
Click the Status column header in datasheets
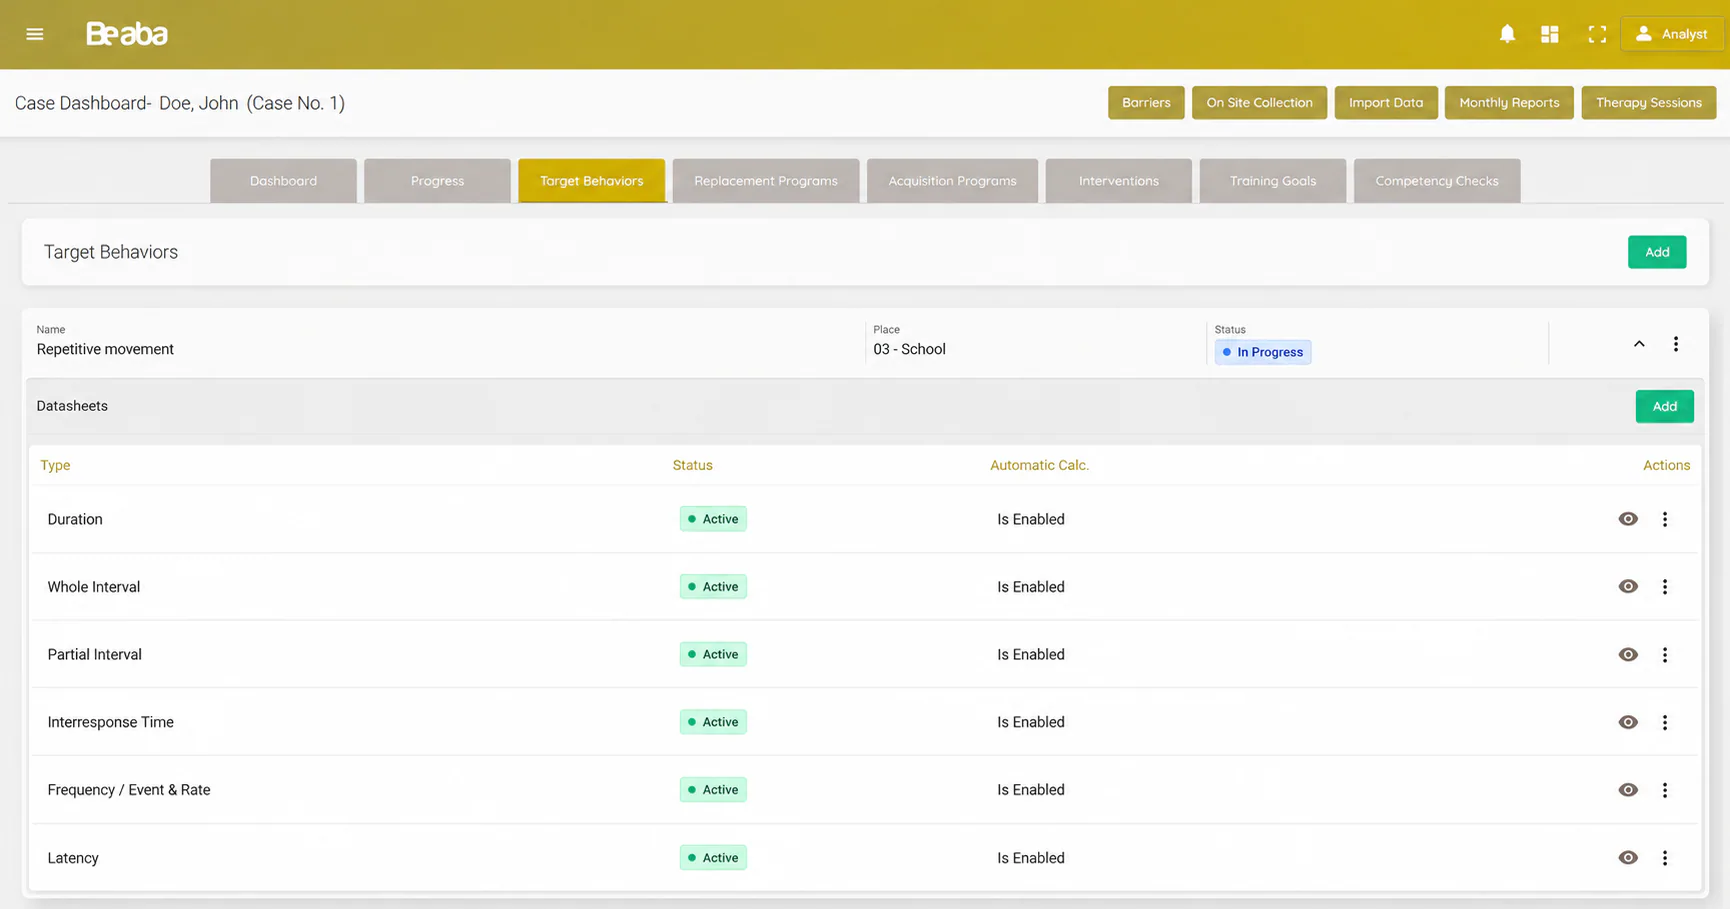[692, 465]
